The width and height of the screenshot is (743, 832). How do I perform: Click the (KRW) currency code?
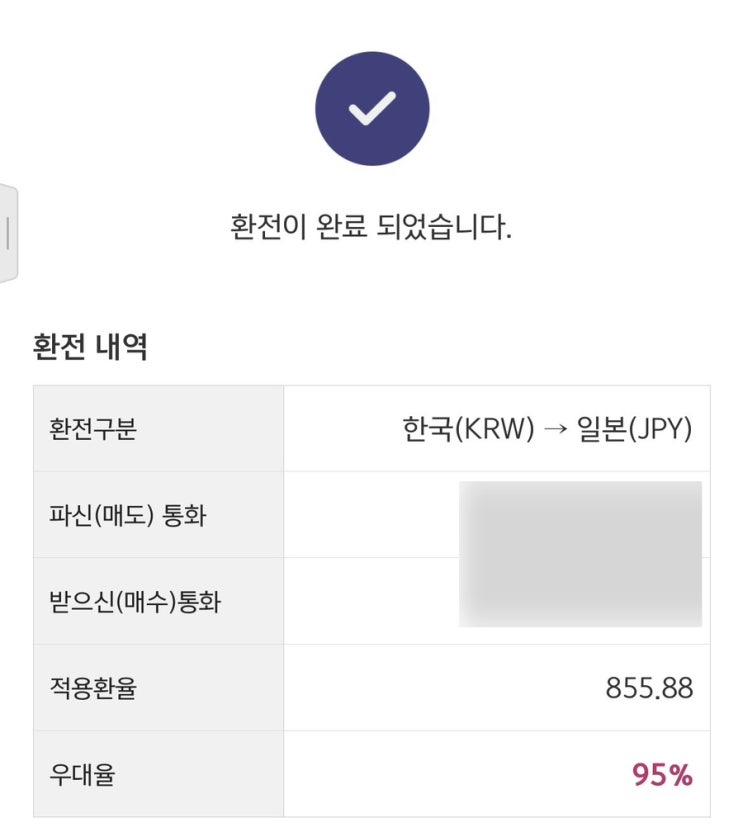click(492, 430)
